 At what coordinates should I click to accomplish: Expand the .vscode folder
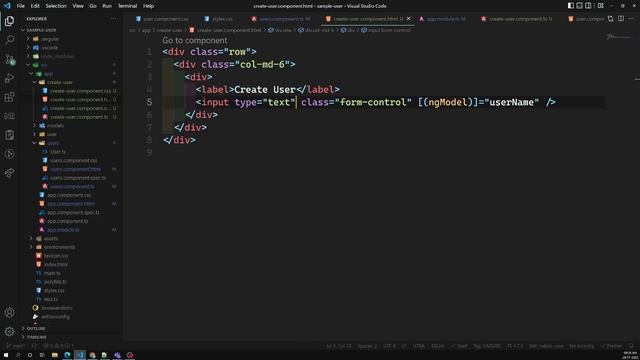49,48
